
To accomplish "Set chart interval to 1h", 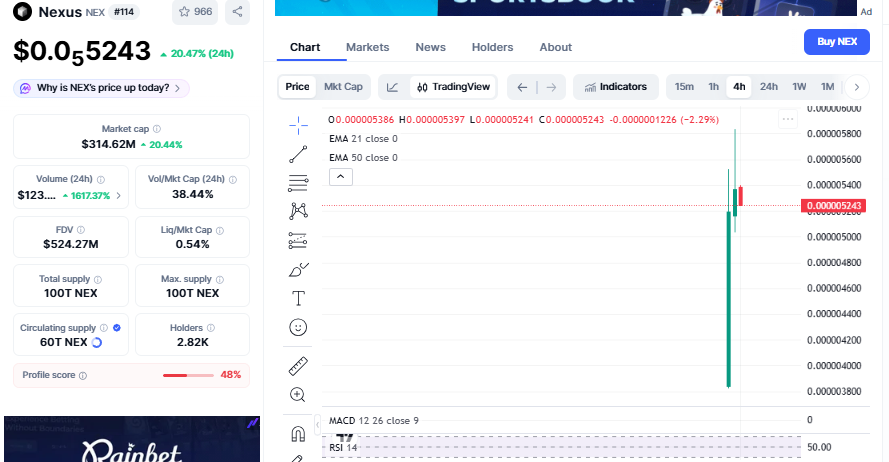I will tap(713, 87).
